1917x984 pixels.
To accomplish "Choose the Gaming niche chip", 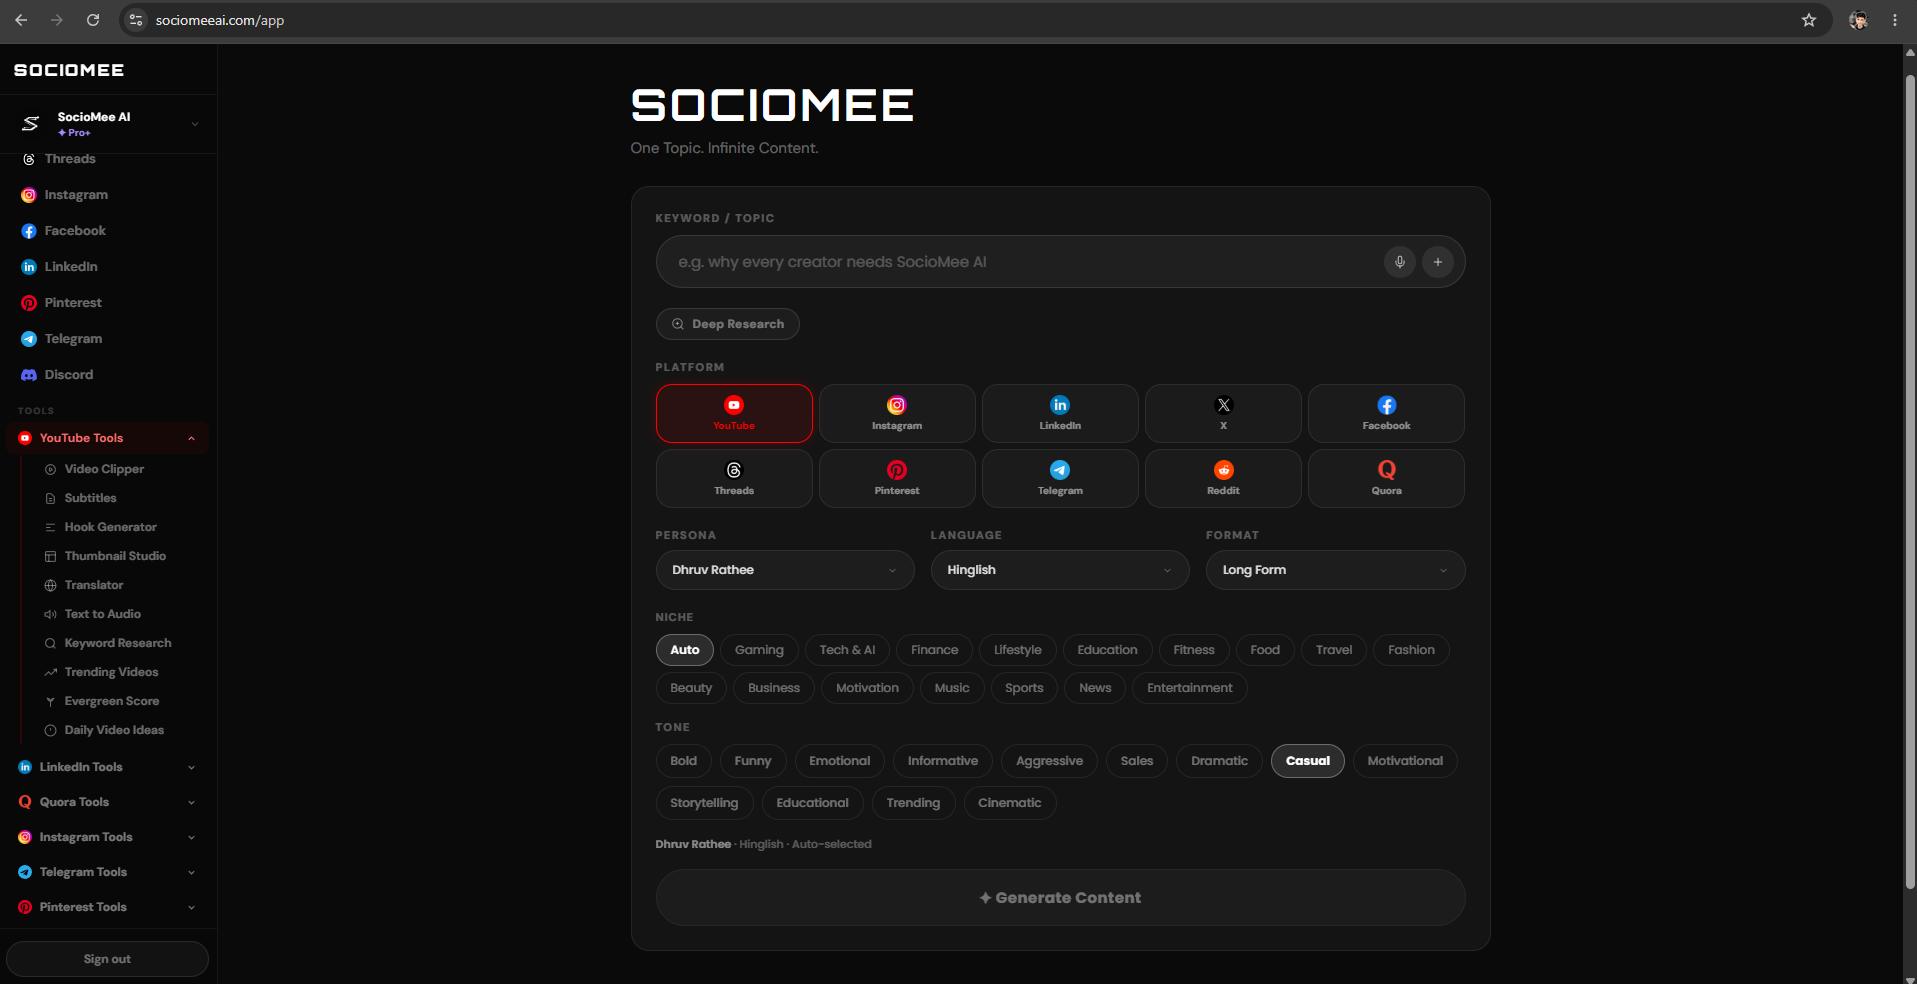I will pyautogui.click(x=759, y=650).
